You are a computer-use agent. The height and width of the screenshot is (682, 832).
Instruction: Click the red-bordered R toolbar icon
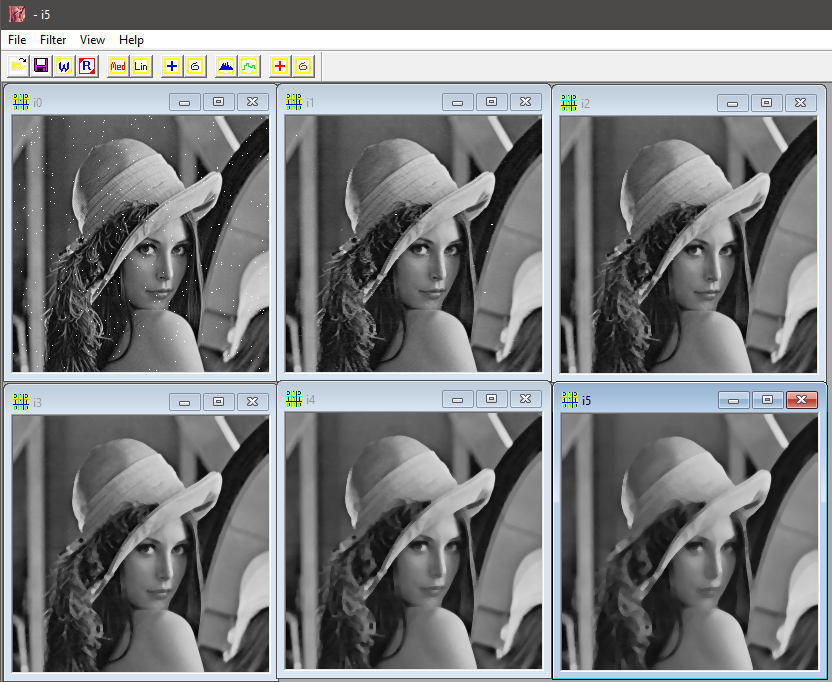87,66
